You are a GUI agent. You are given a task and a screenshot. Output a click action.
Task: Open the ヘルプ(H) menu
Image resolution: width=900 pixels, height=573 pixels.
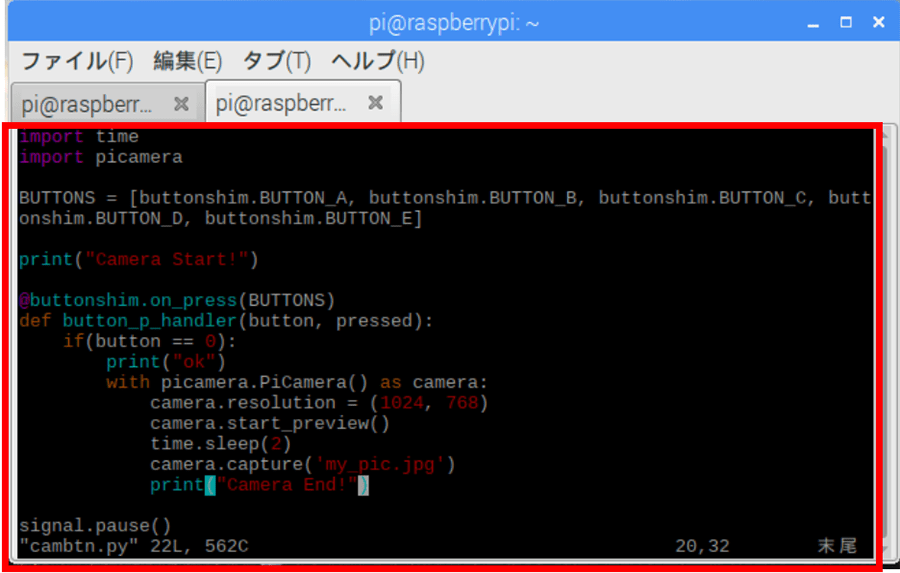coord(378,61)
